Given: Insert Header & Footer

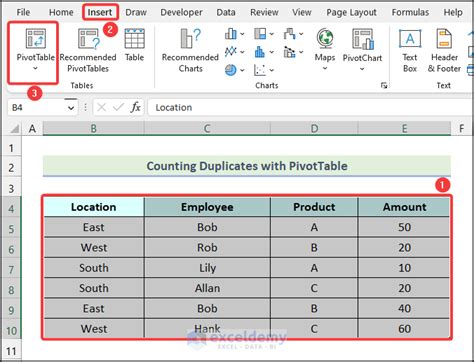Looking at the screenshot, I should 444,50.
